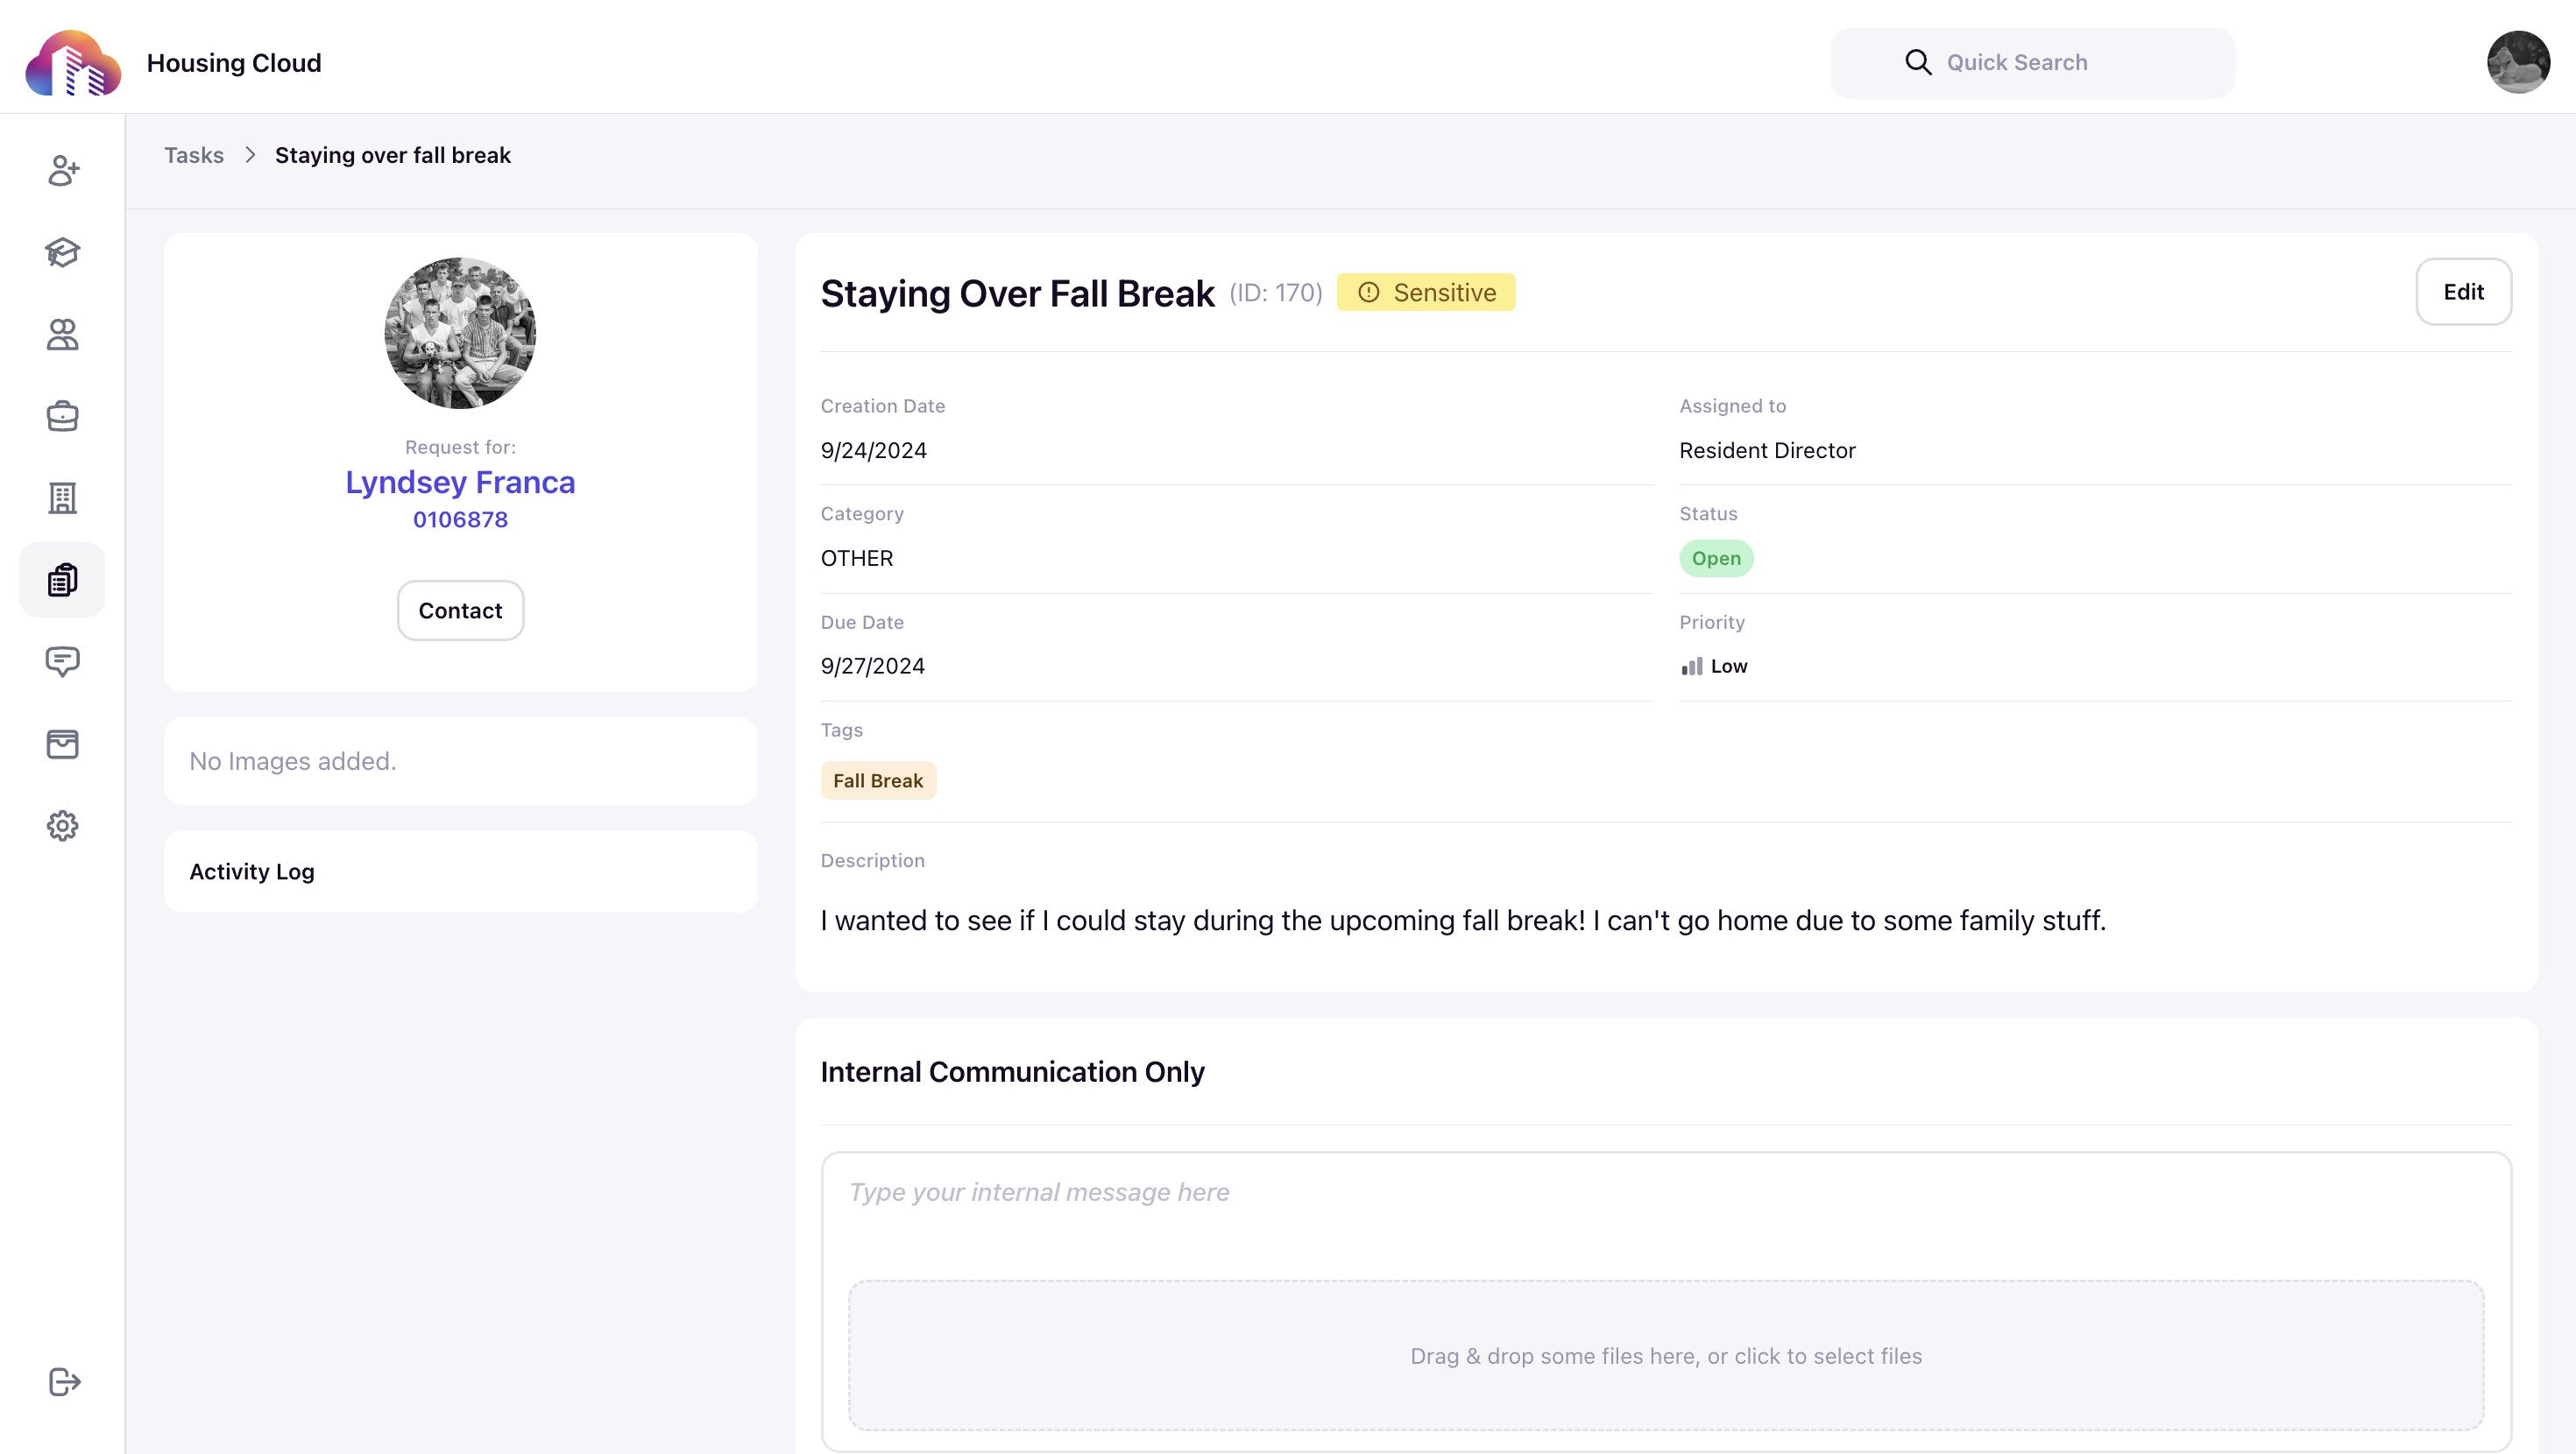Click the file drop zone
This screenshot has width=2576, height=1454.
1666,1355
